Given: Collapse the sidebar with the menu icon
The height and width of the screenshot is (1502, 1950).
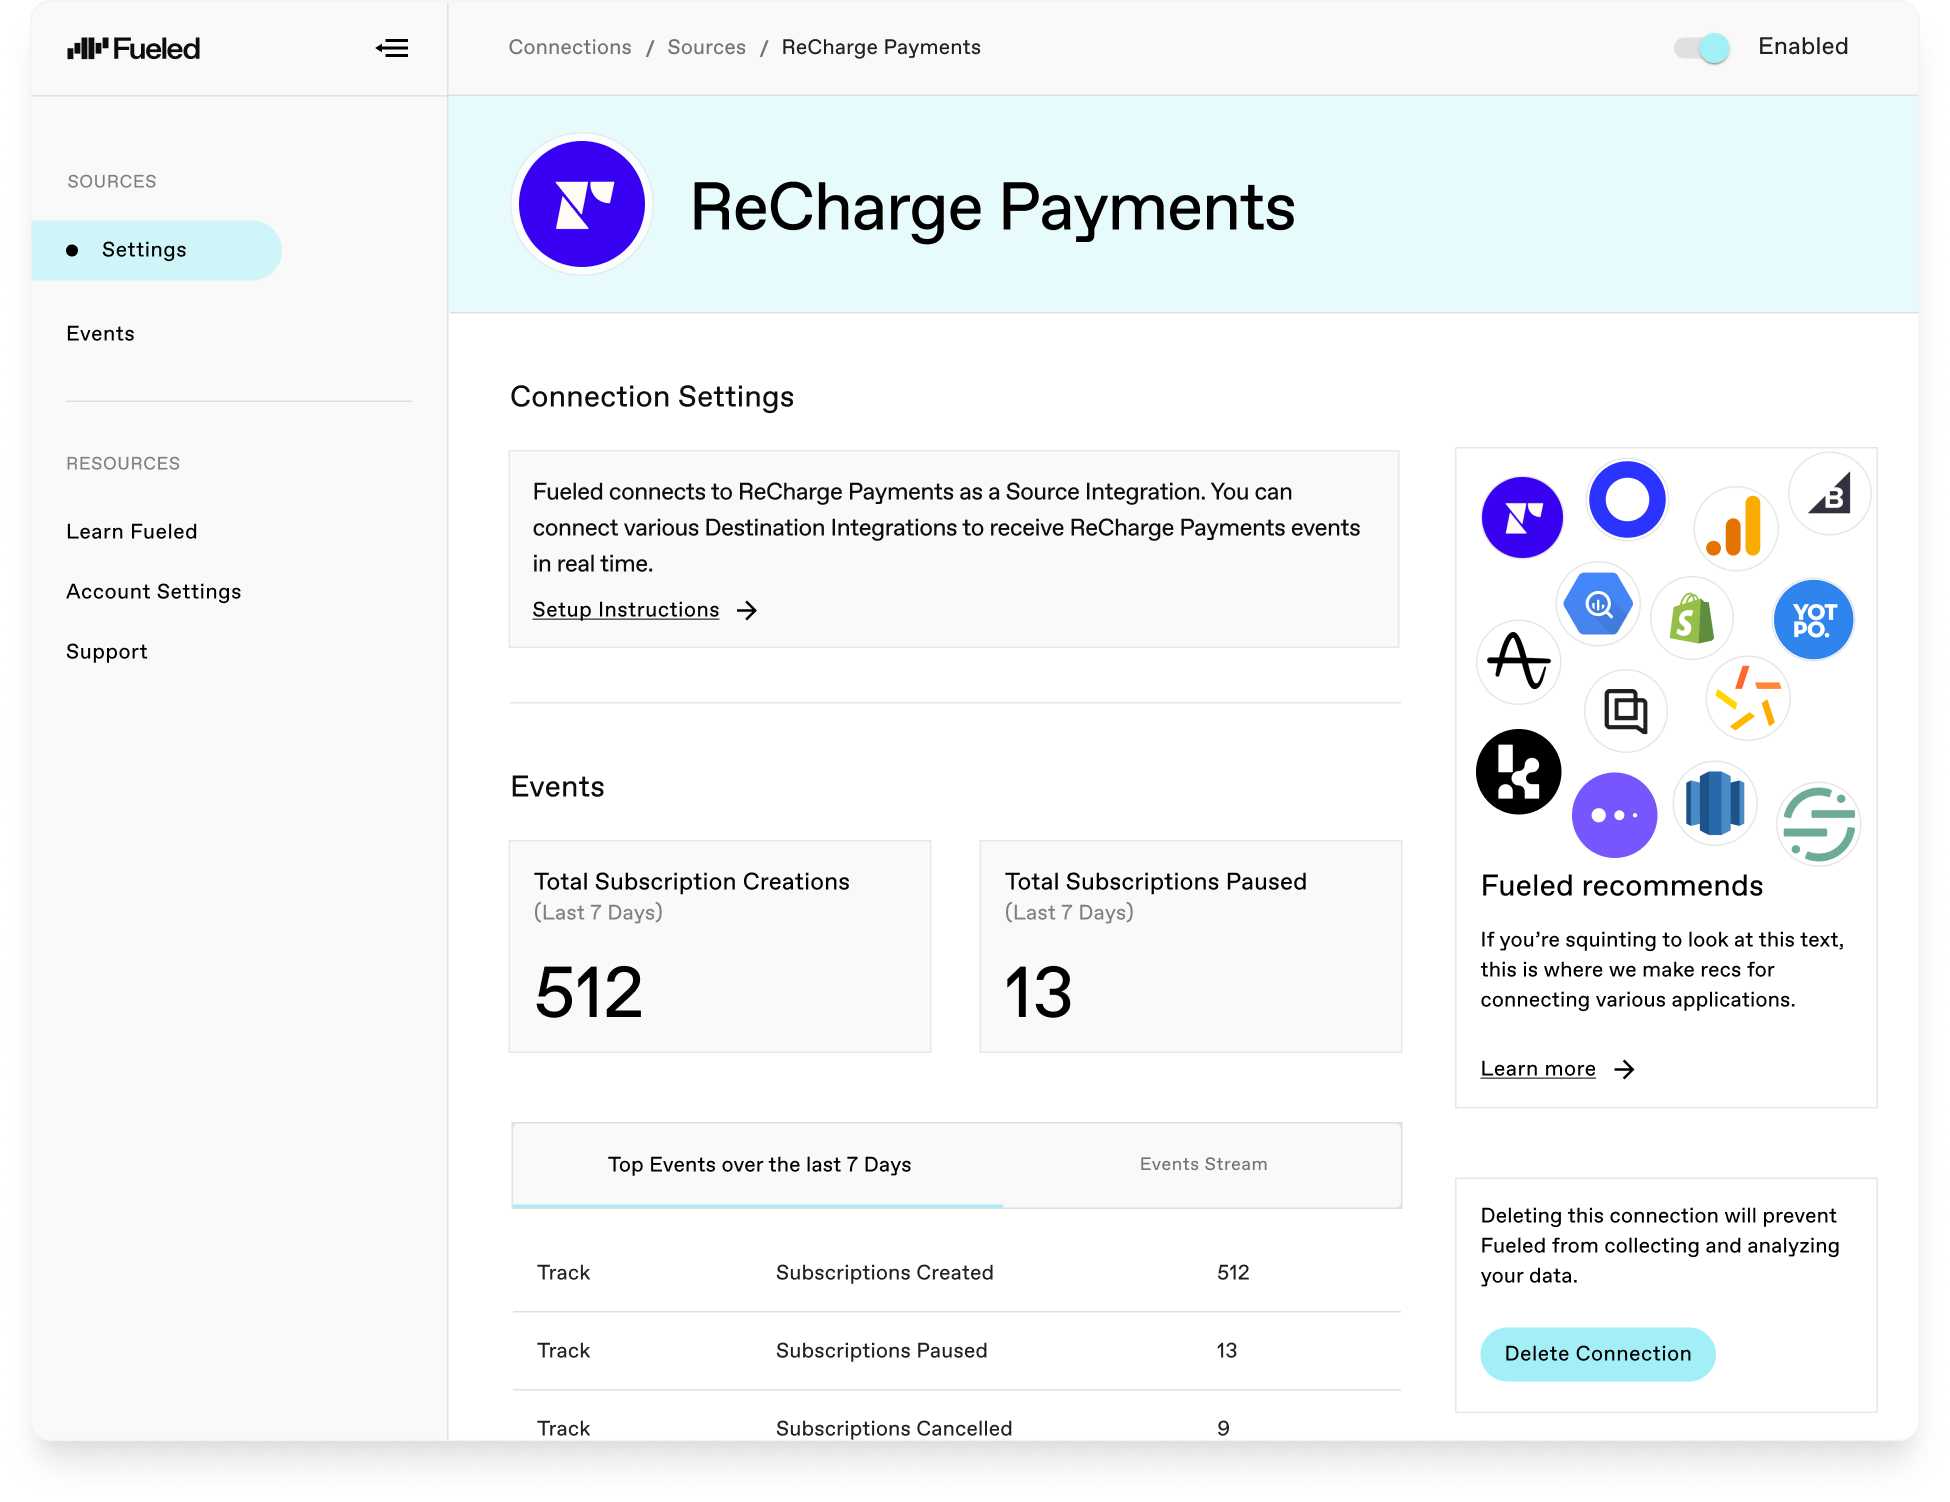Looking at the screenshot, I should click(392, 48).
